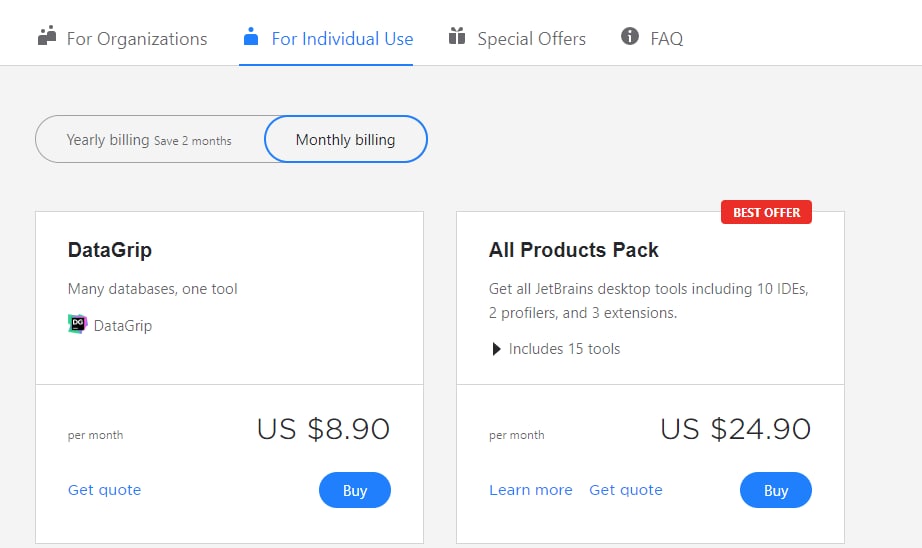Switch to Yearly billing option
The width and height of the screenshot is (922, 548).
point(149,139)
